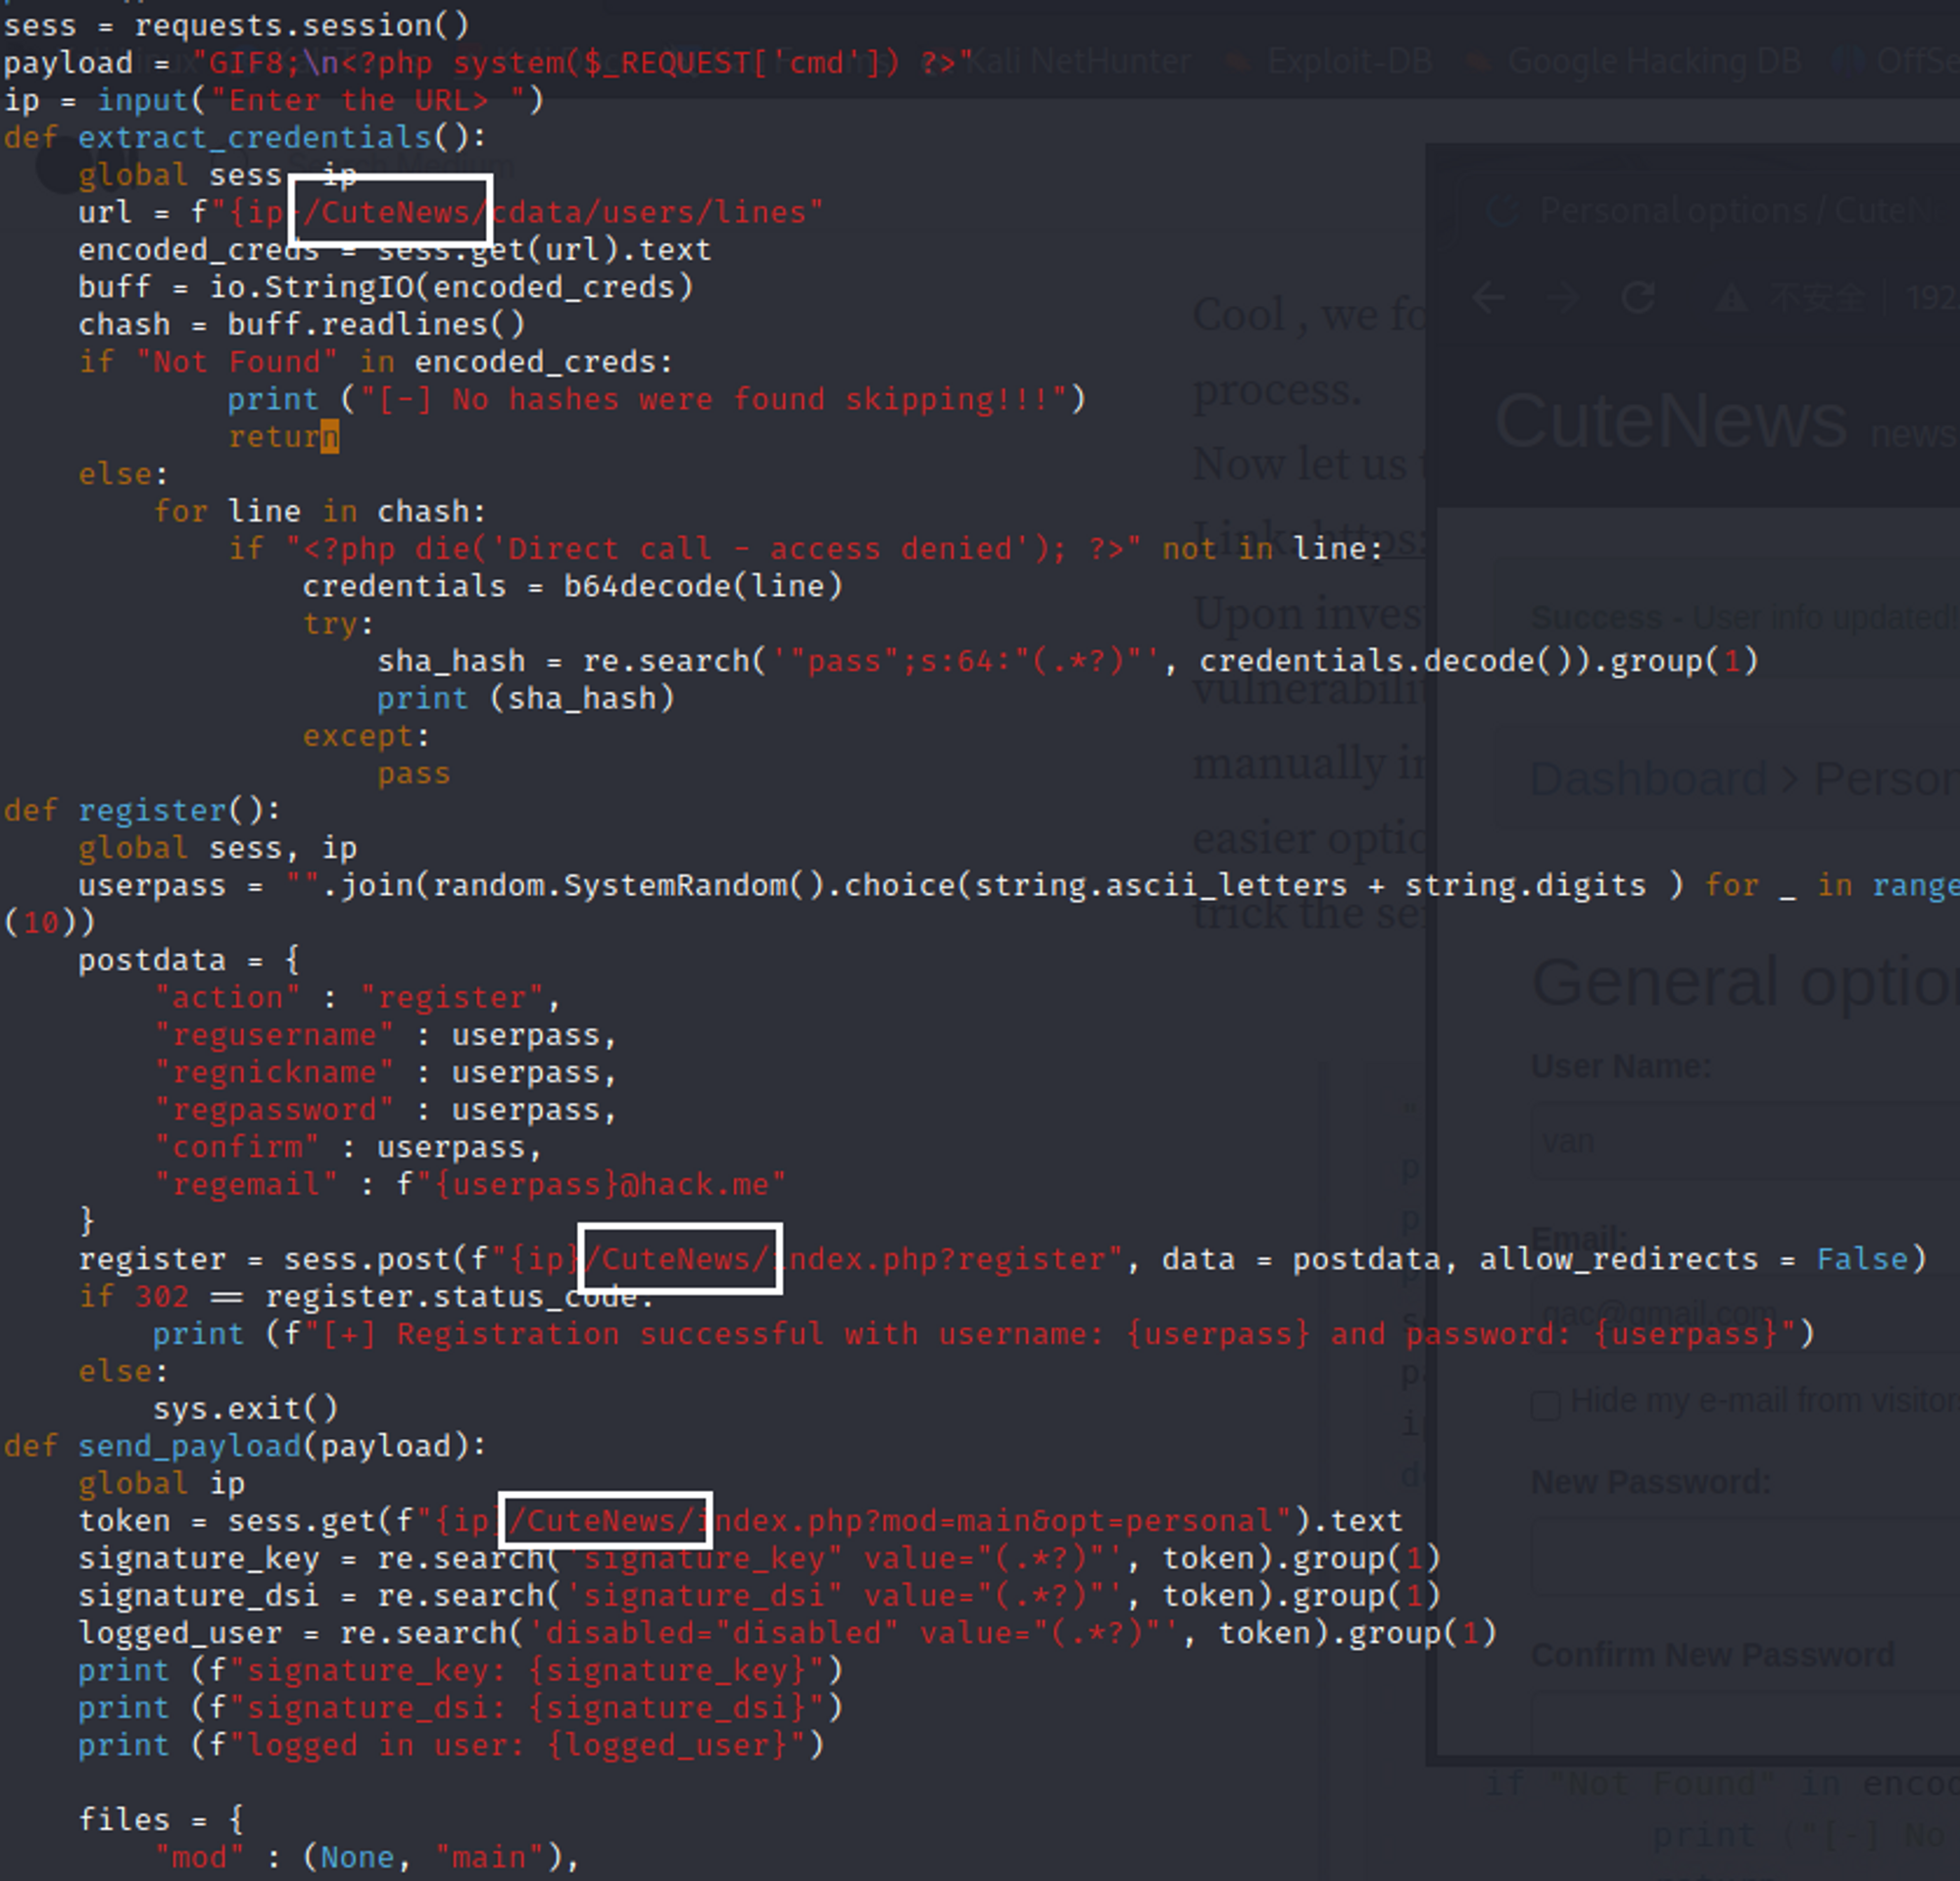Open the Google Hacking DB bookmark

pyautogui.click(x=1634, y=62)
